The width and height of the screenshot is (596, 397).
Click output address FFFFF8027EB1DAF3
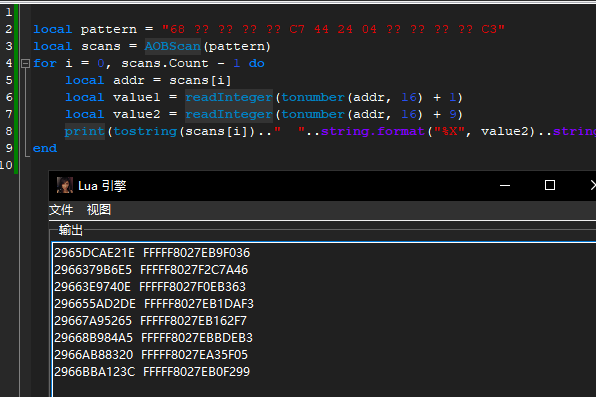pos(199,304)
